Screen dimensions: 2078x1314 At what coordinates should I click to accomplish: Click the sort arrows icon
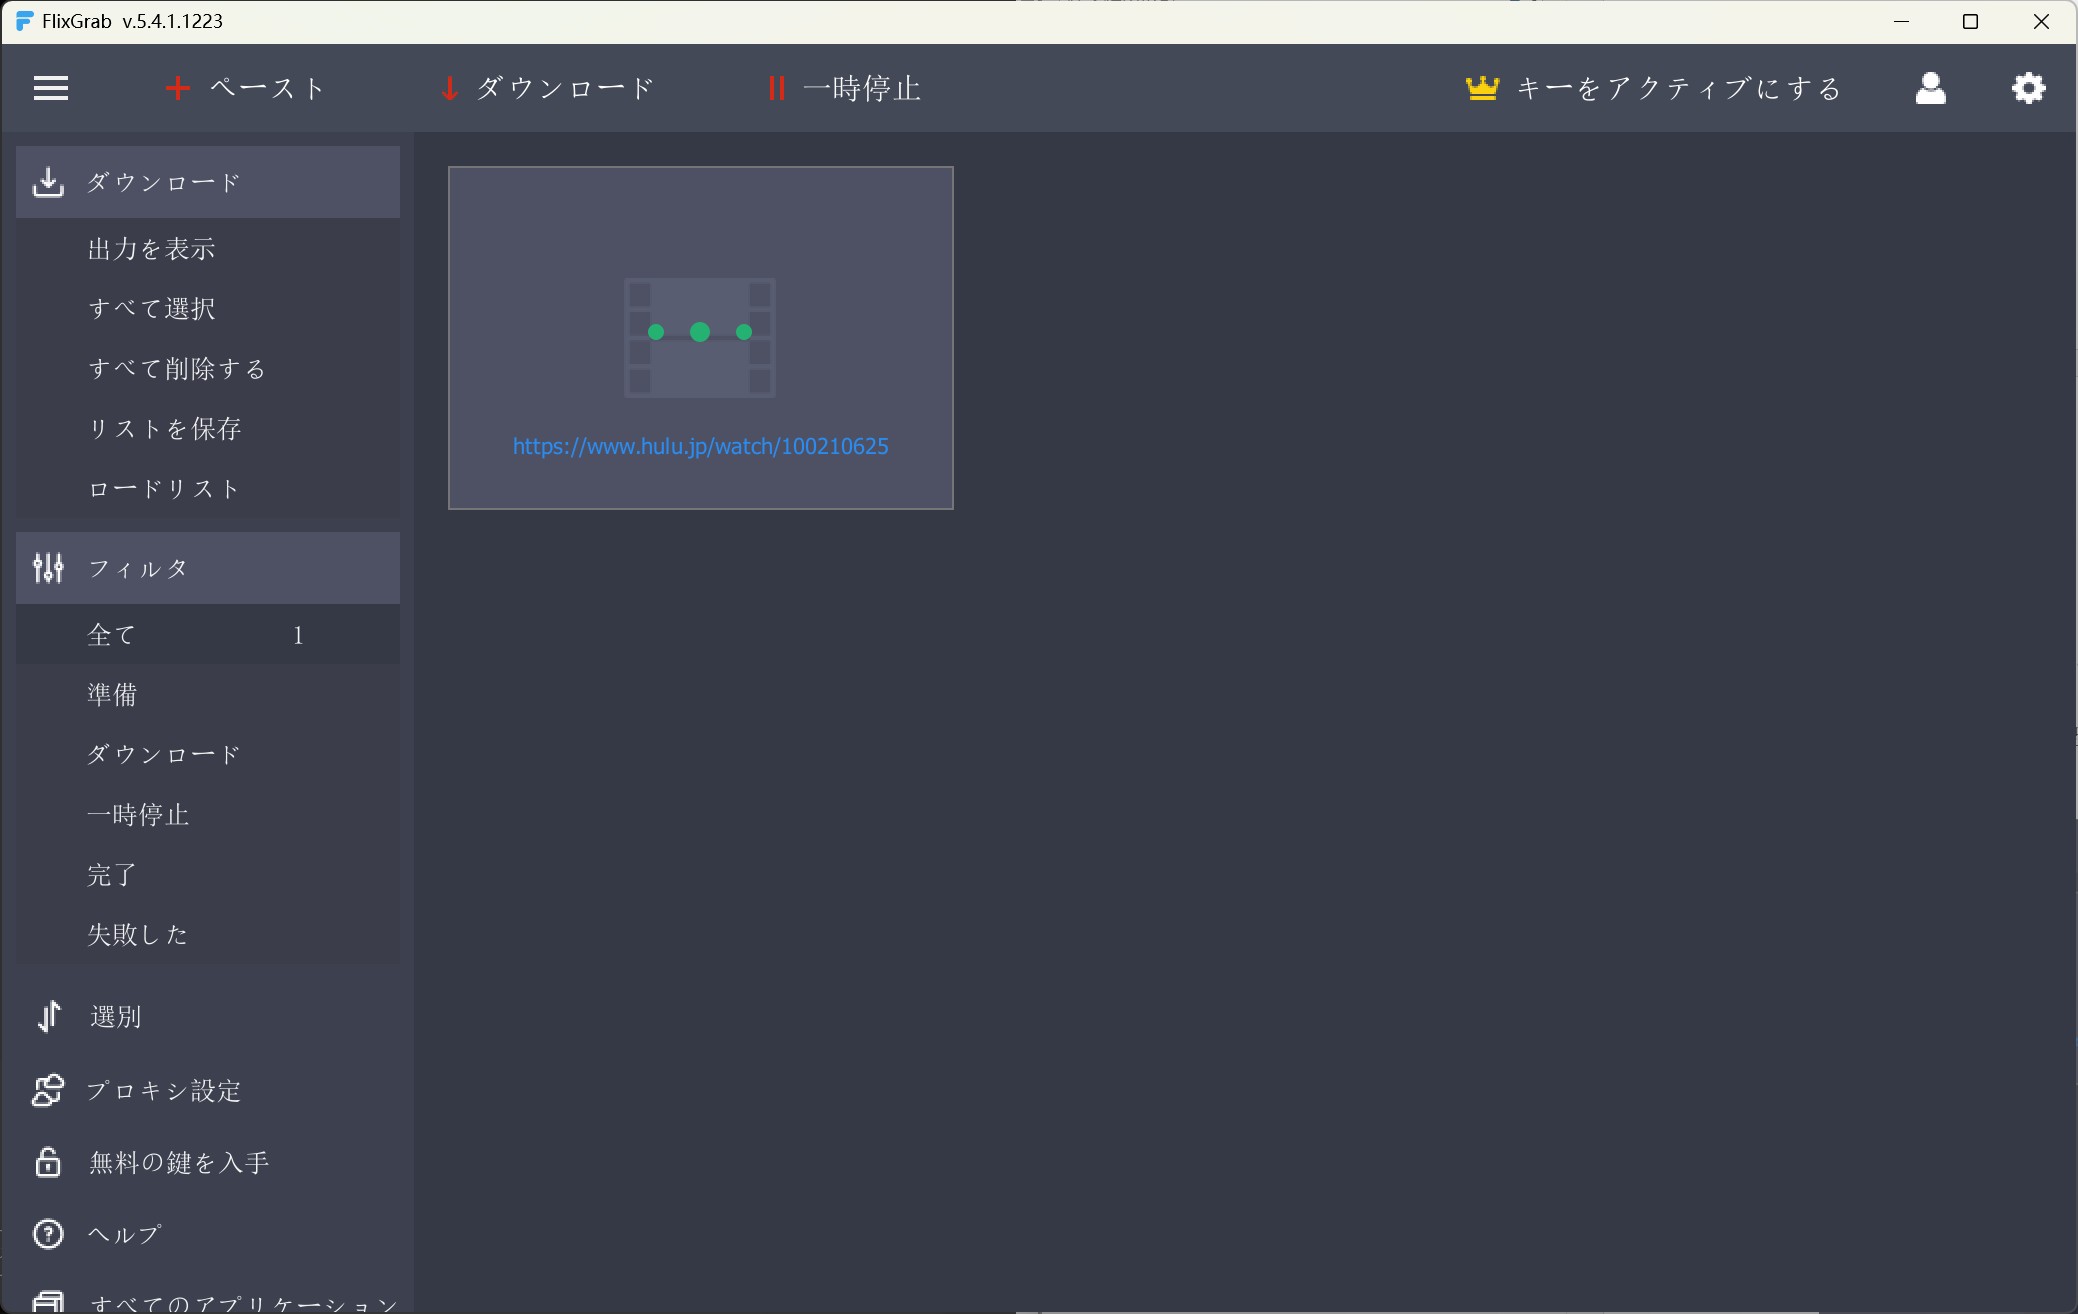(49, 1016)
